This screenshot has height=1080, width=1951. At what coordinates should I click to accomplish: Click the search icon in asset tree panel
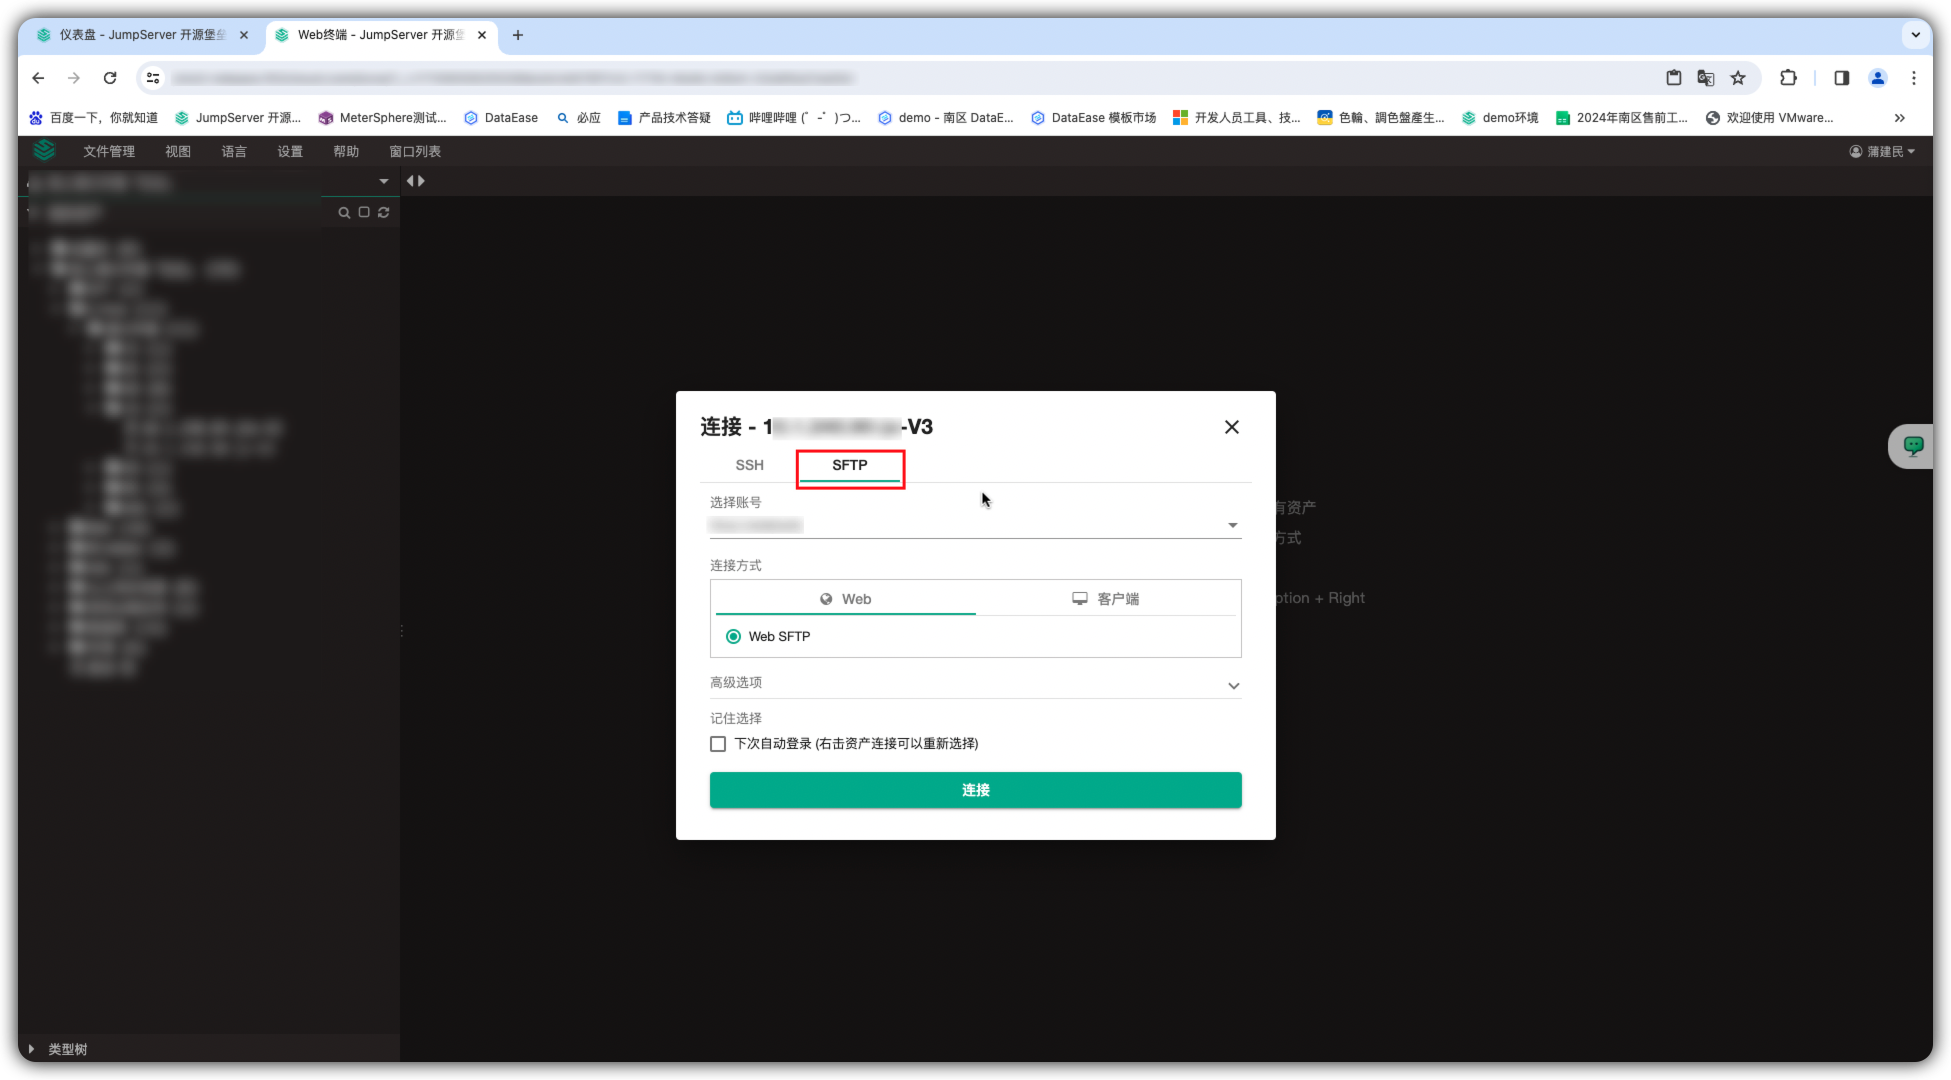[x=344, y=213]
